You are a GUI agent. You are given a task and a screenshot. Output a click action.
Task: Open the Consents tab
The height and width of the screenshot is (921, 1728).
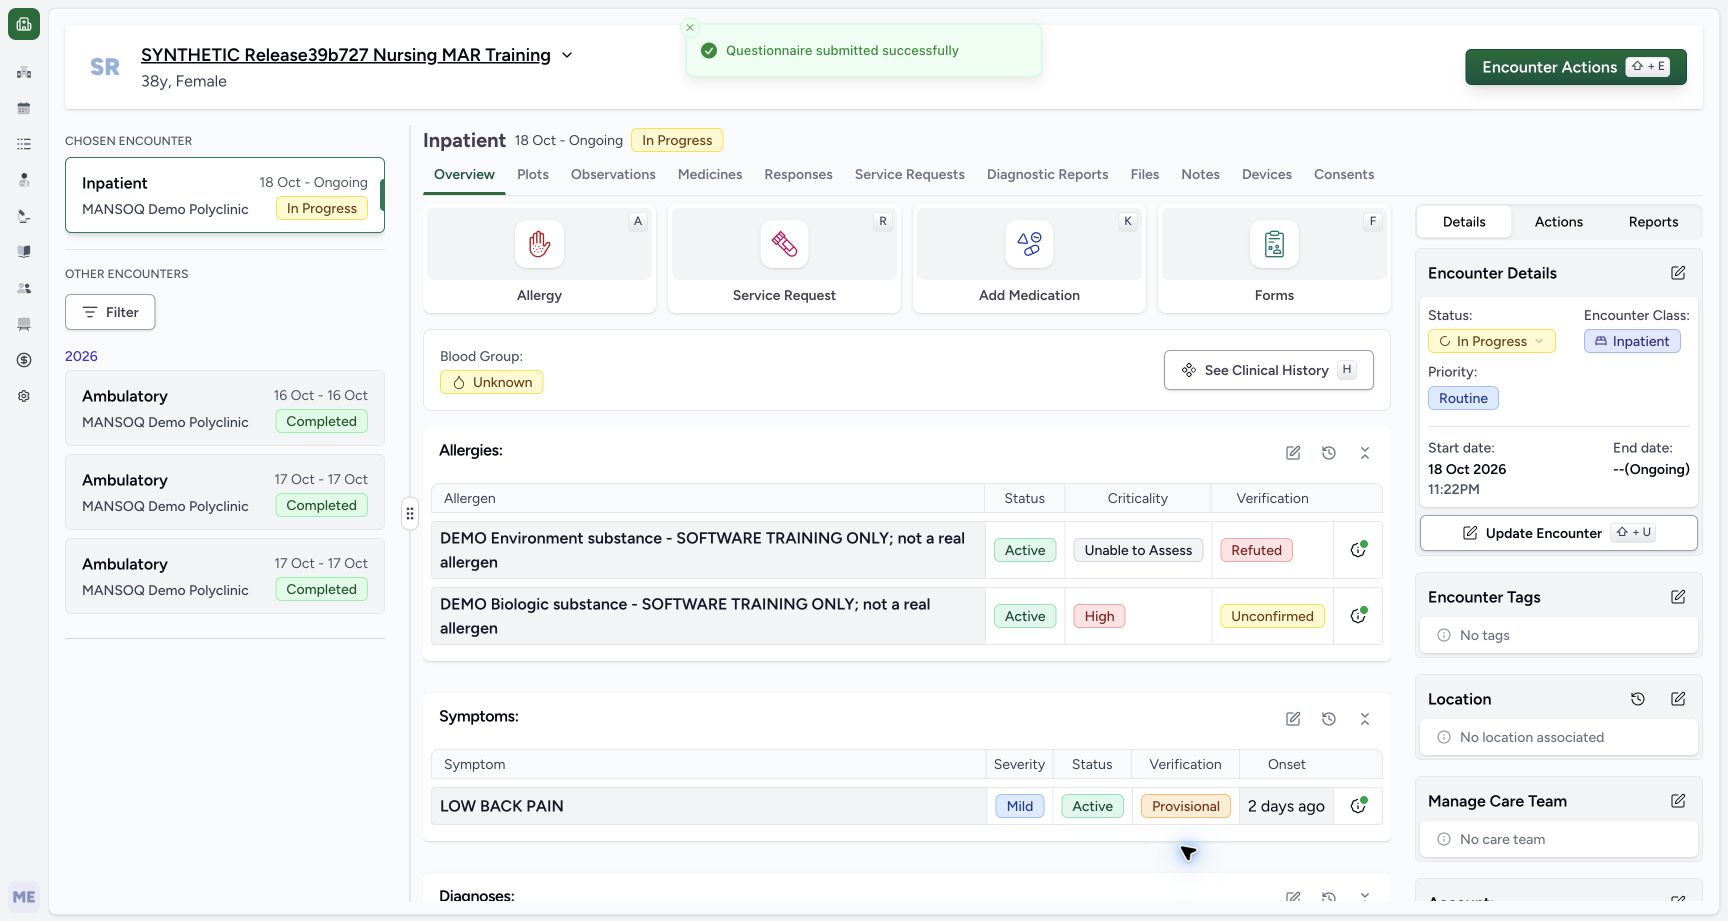[x=1344, y=174]
